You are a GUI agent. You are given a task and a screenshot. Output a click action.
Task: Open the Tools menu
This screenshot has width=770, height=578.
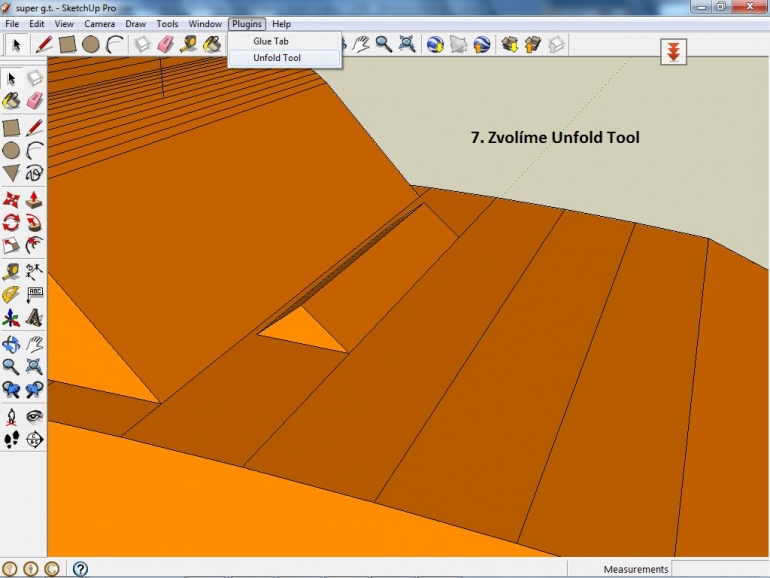(x=167, y=24)
